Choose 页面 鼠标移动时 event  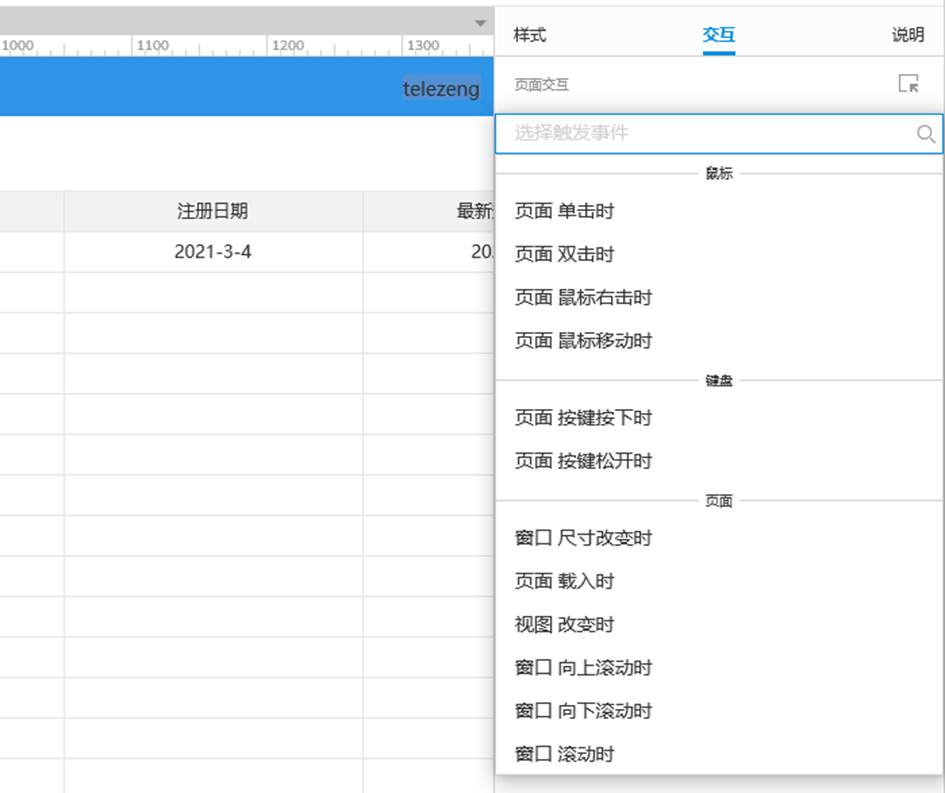click(718, 341)
